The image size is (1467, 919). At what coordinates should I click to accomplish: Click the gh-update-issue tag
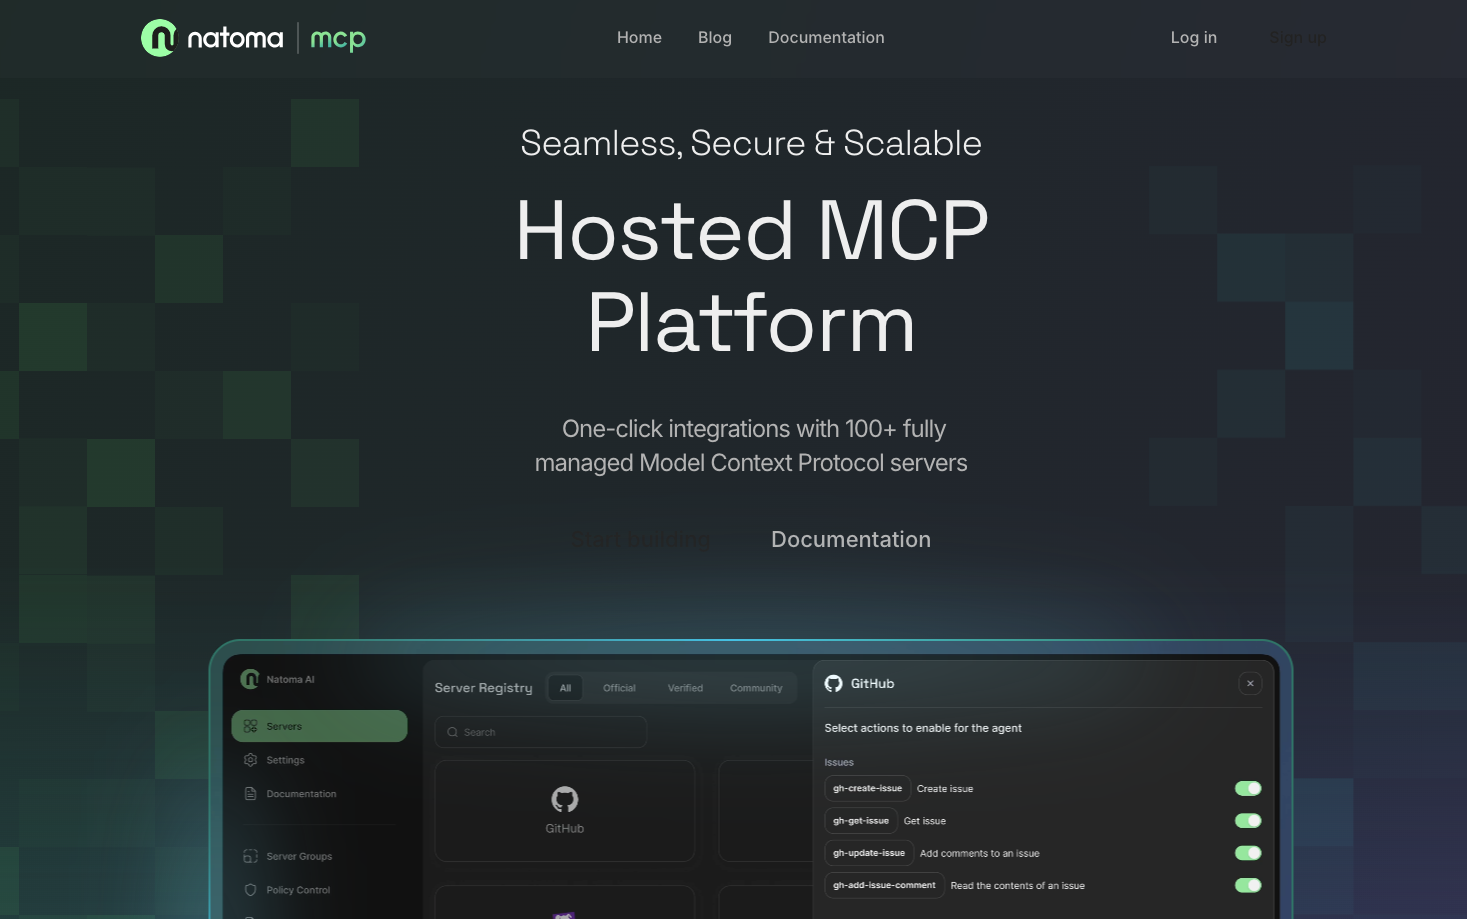tap(869, 853)
